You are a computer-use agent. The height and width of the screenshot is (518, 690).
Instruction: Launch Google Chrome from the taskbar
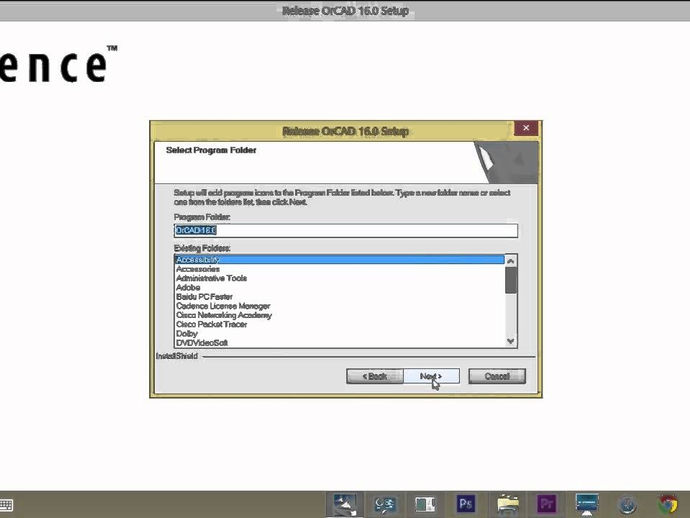[x=668, y=504]
